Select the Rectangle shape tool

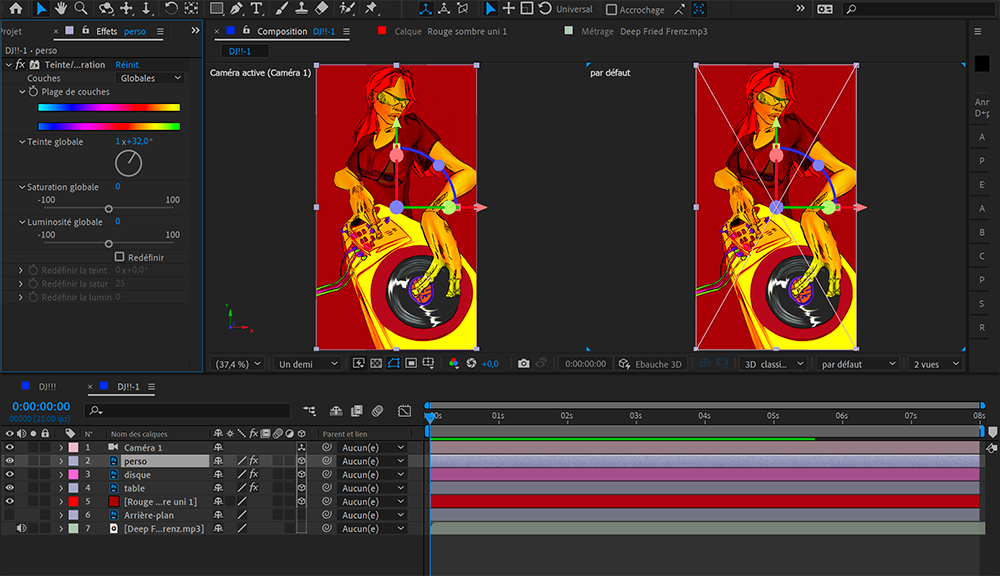point(217,8)
